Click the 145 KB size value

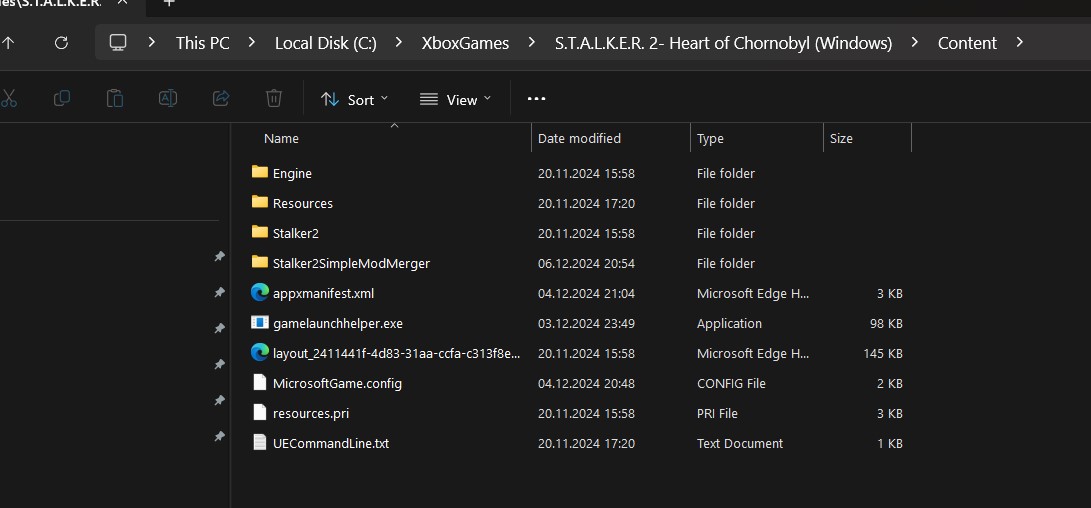click(x=883, y=354)
